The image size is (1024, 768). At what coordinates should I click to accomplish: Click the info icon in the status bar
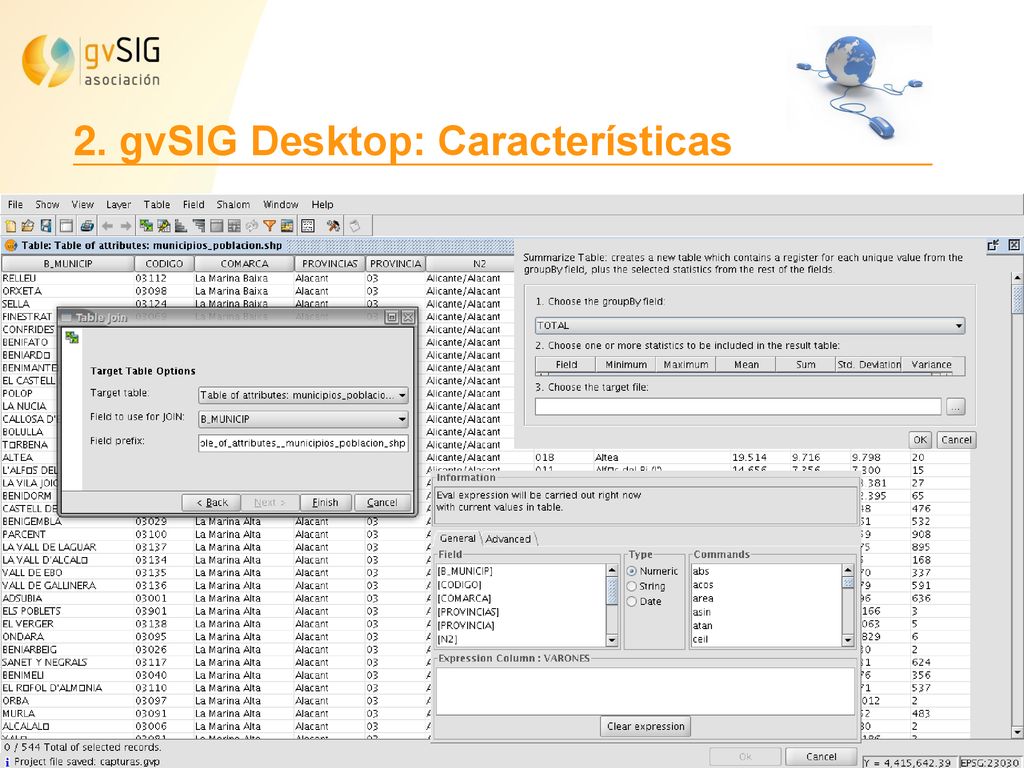(7, 761)
